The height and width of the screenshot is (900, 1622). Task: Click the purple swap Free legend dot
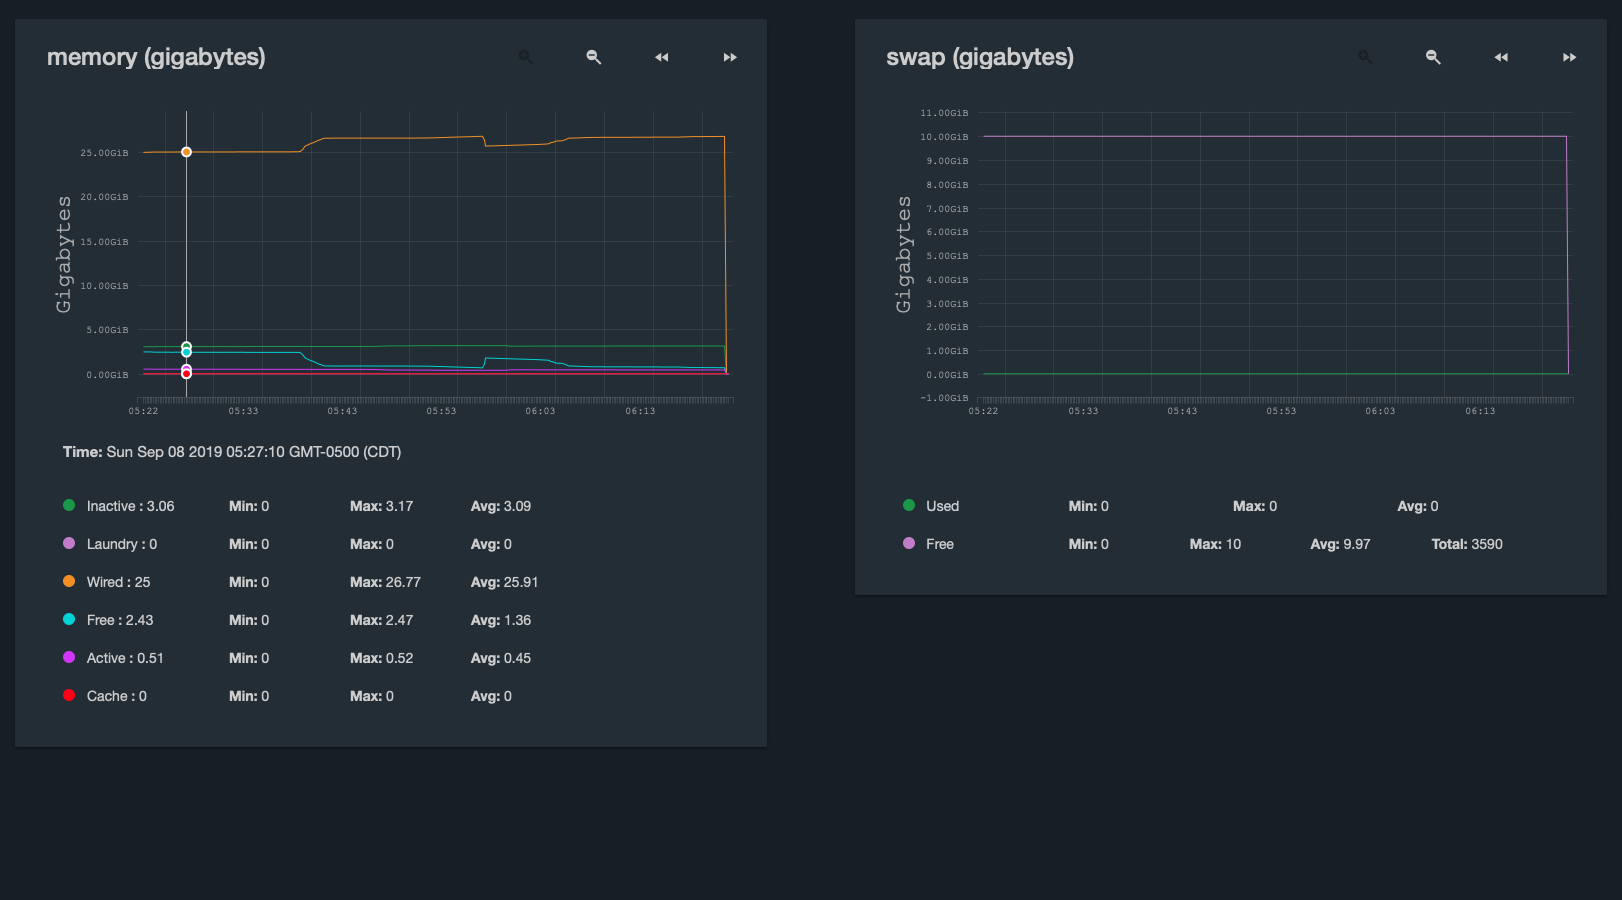point(909,543)
